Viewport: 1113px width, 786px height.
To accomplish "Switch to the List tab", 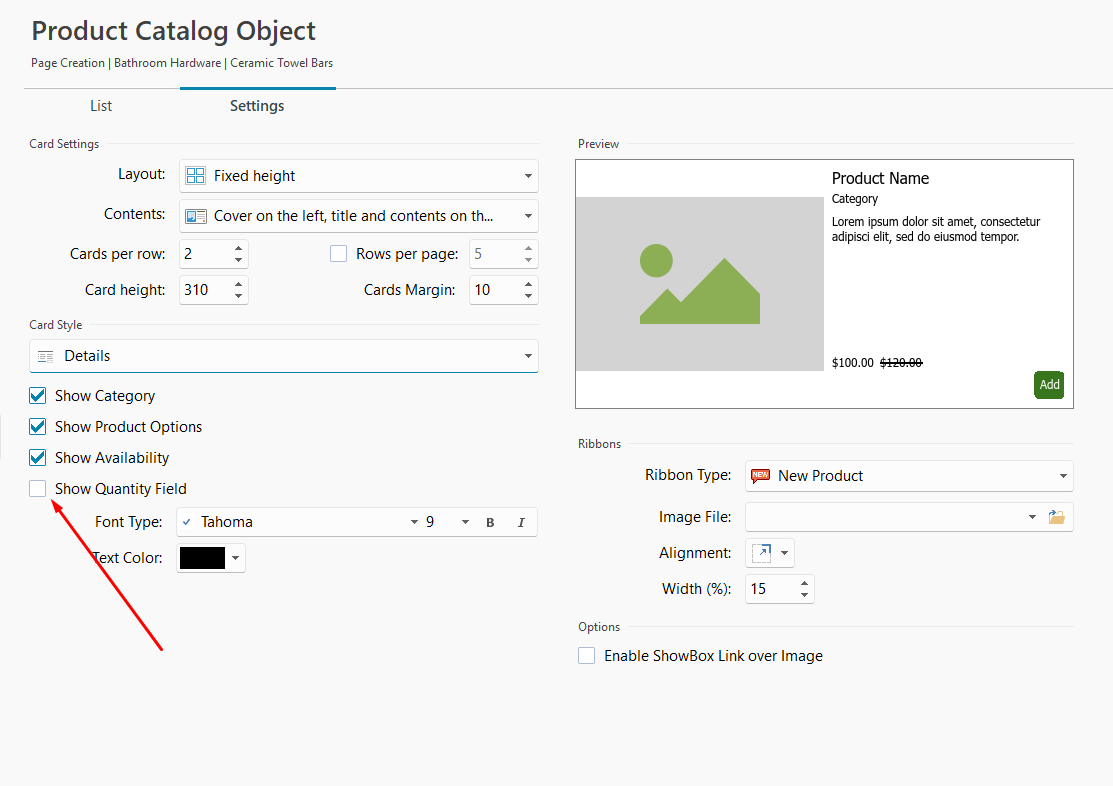I will coord(101,106).
